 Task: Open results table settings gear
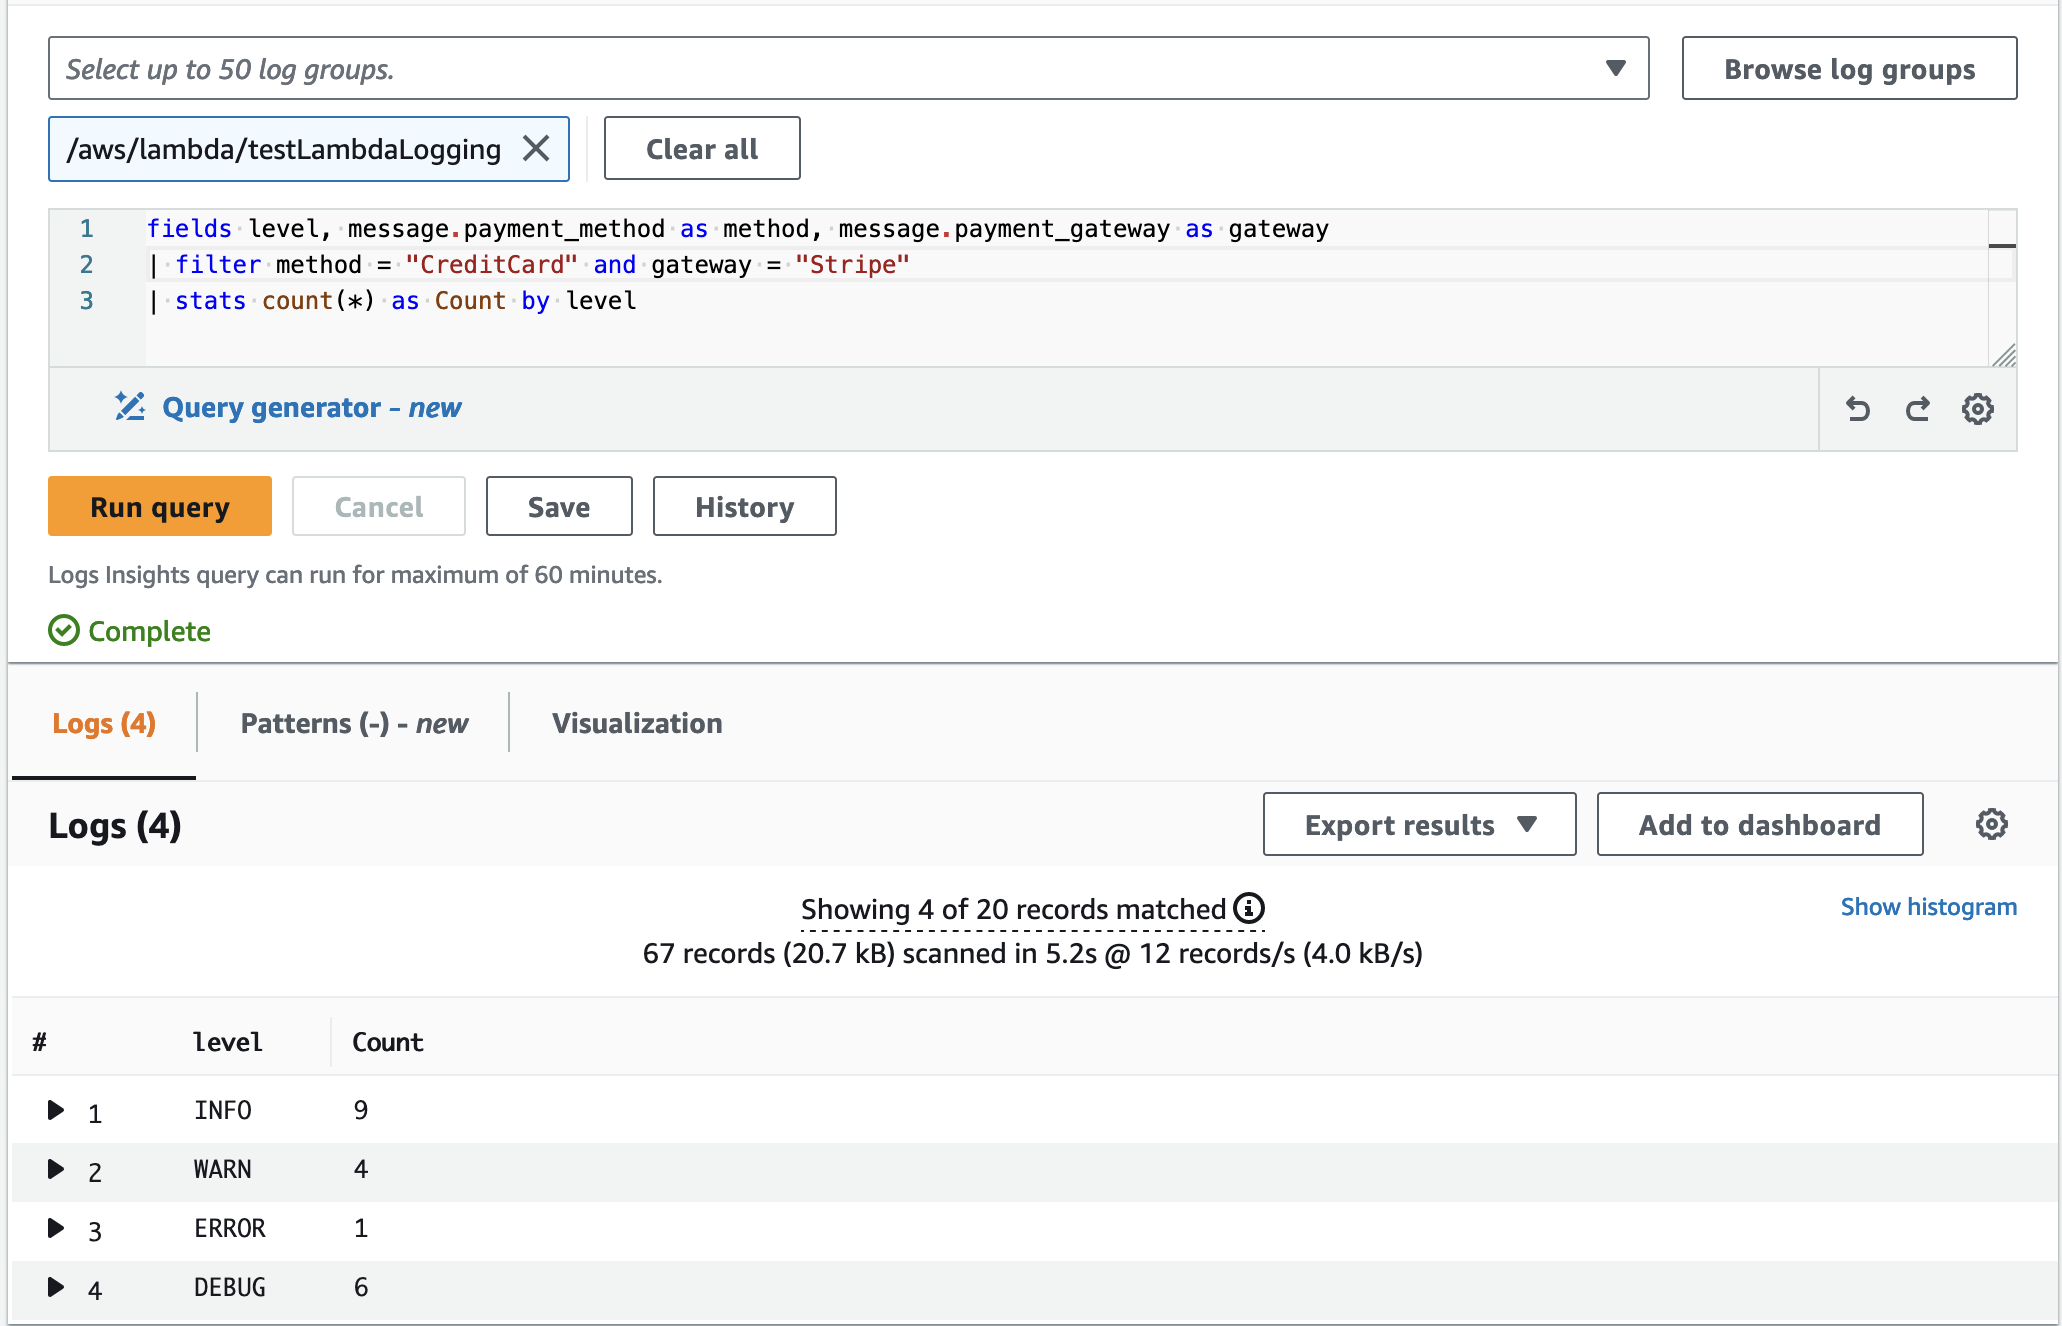(x=1991, y=824)
